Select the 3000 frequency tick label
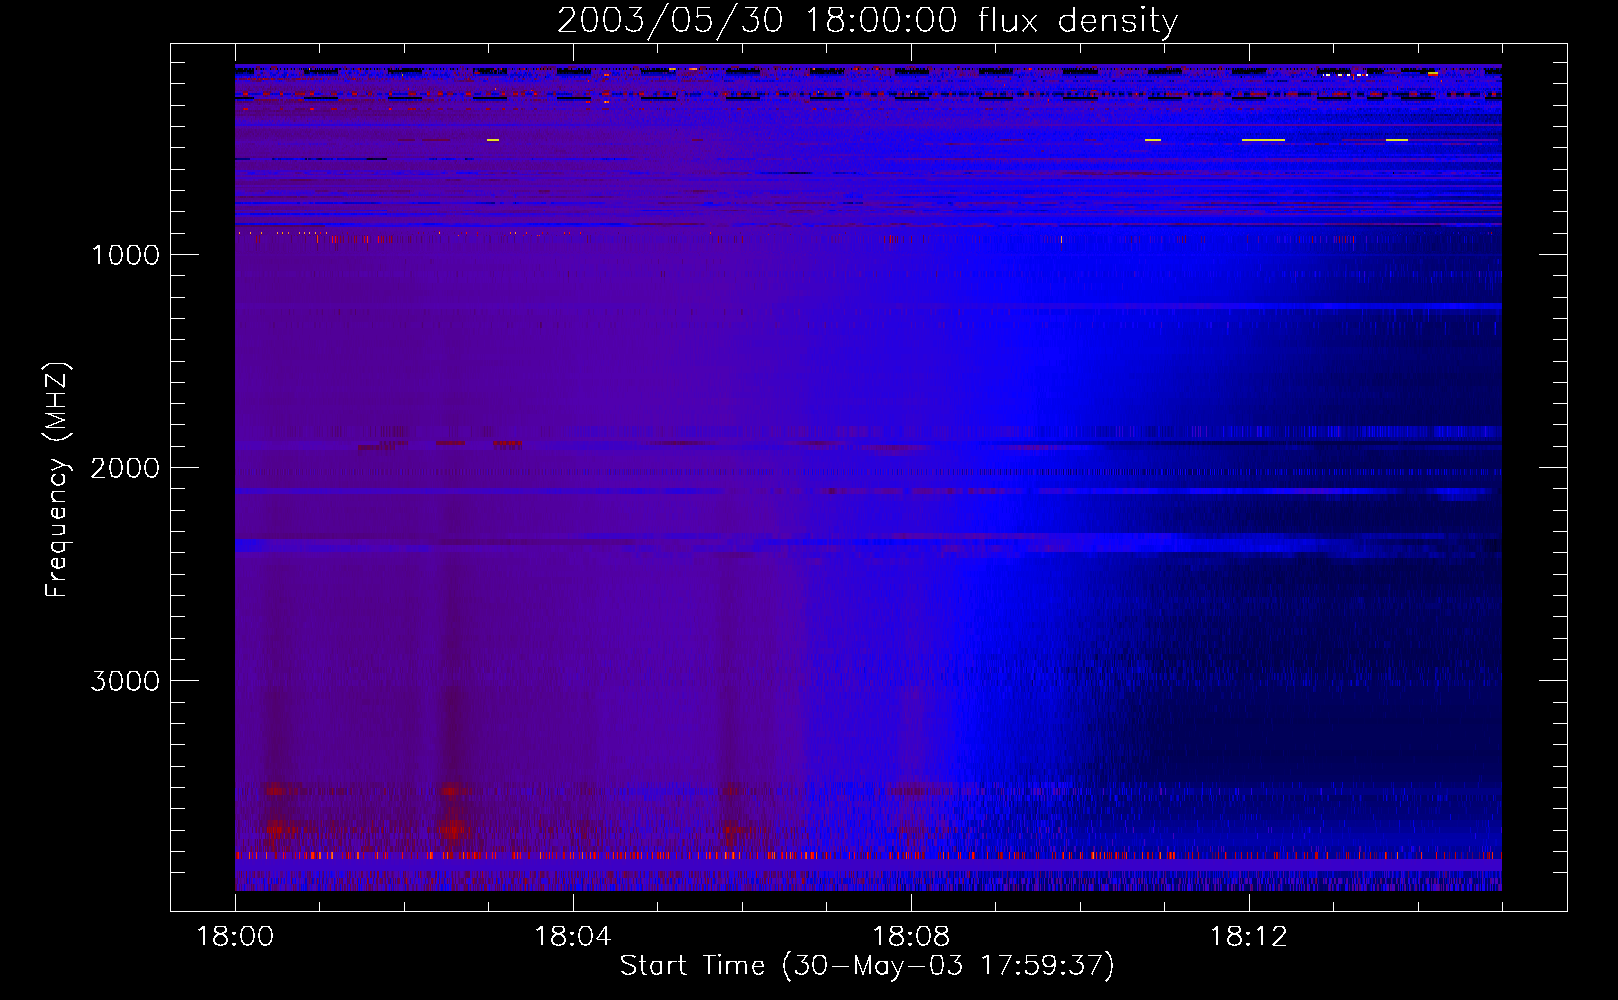 click(125, 681)
